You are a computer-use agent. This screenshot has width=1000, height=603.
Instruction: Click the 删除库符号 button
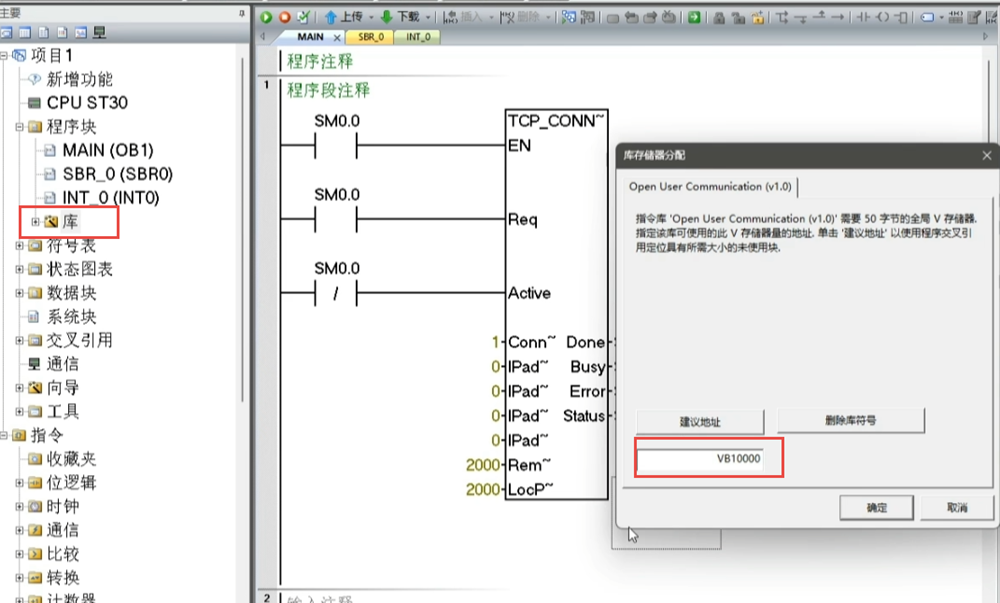850,421
